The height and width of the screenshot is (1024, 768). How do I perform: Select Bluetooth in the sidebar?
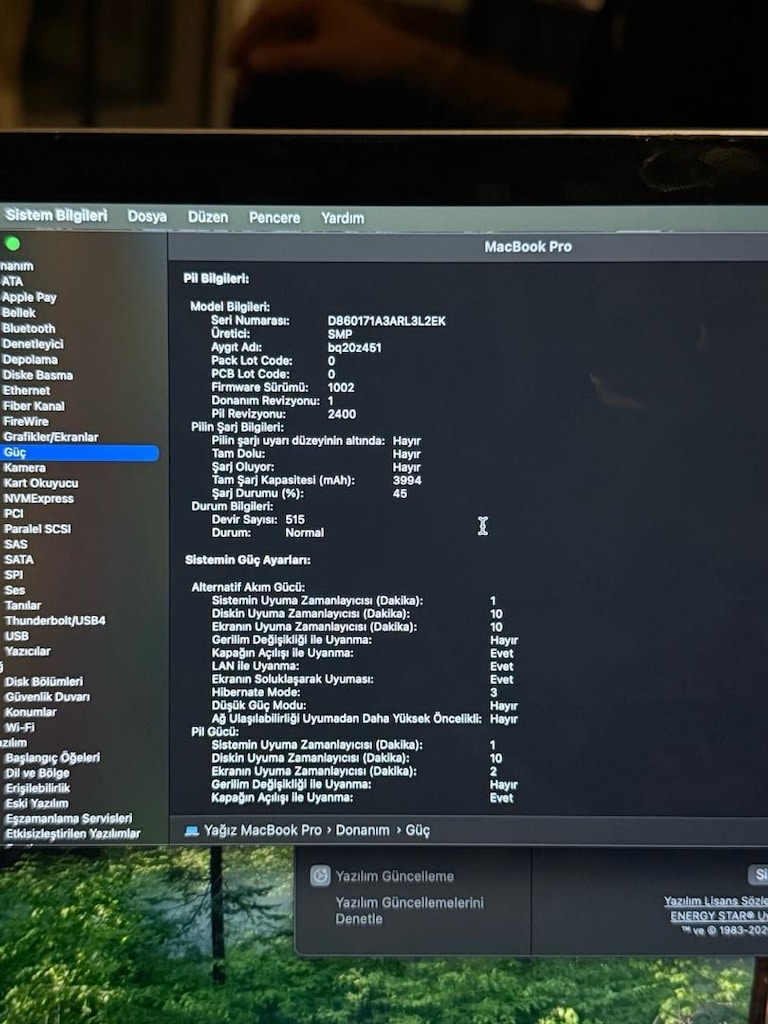(x=28, y=328)
